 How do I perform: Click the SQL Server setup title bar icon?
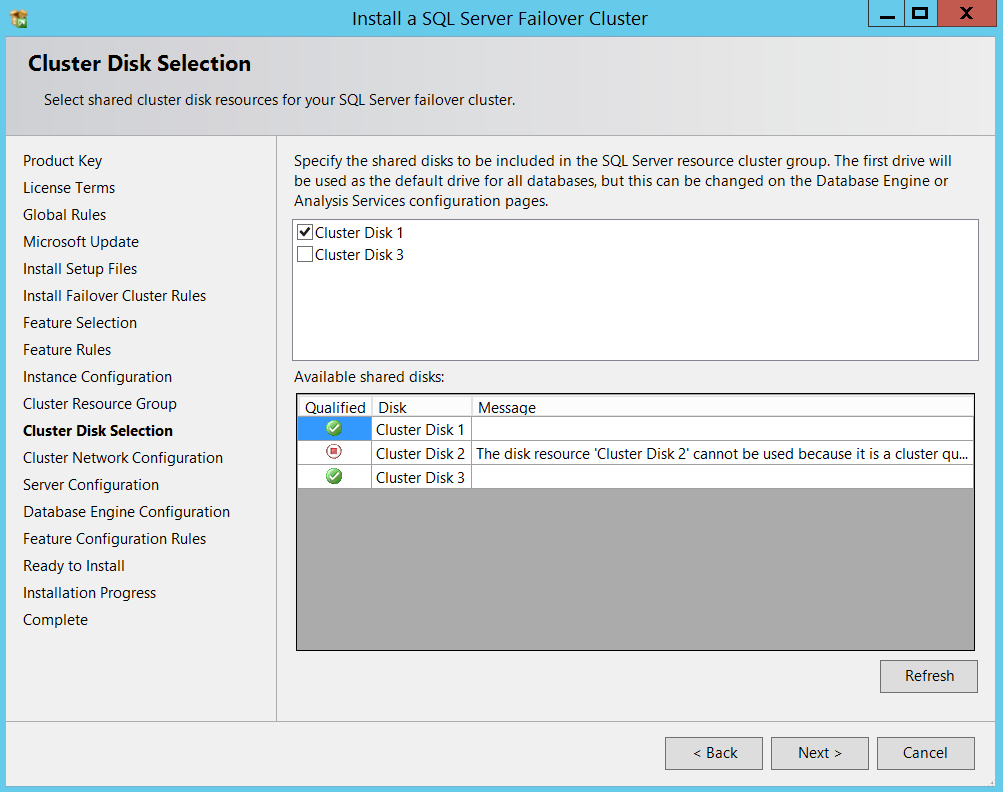(x=18, y=18)
